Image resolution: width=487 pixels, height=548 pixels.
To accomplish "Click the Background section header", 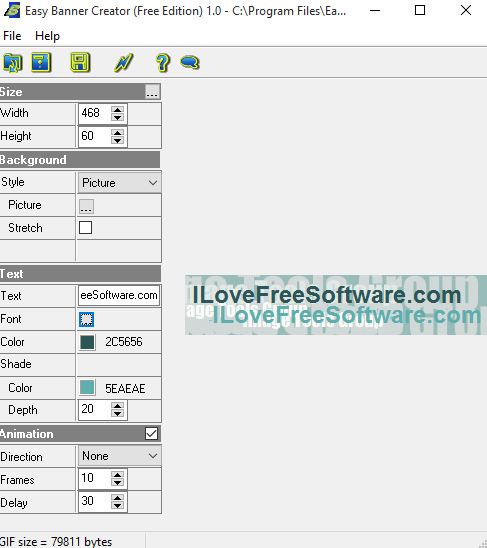I will pos(80,160).
